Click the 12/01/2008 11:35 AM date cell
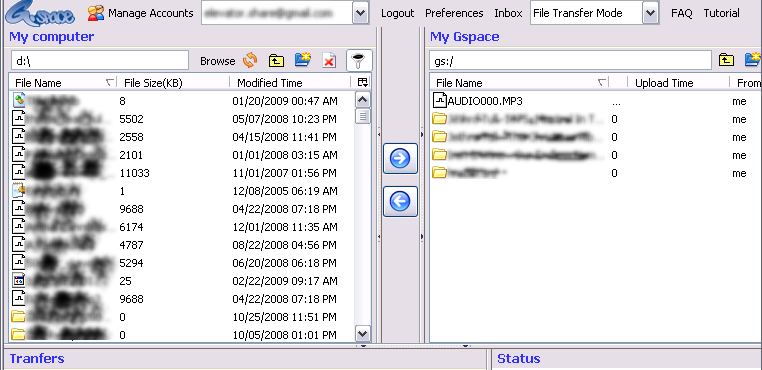The width and height of the screenshot is (762, 370). point(284,227)
